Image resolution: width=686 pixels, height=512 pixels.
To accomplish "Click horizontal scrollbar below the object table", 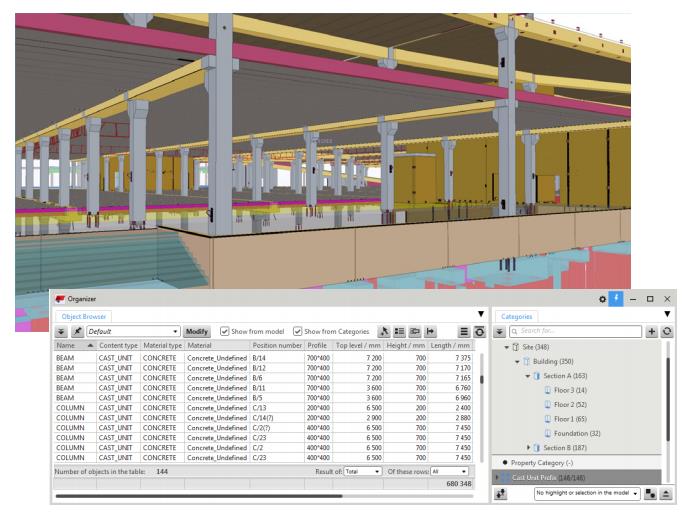I will pyautogui.click(x=199, y=496).
